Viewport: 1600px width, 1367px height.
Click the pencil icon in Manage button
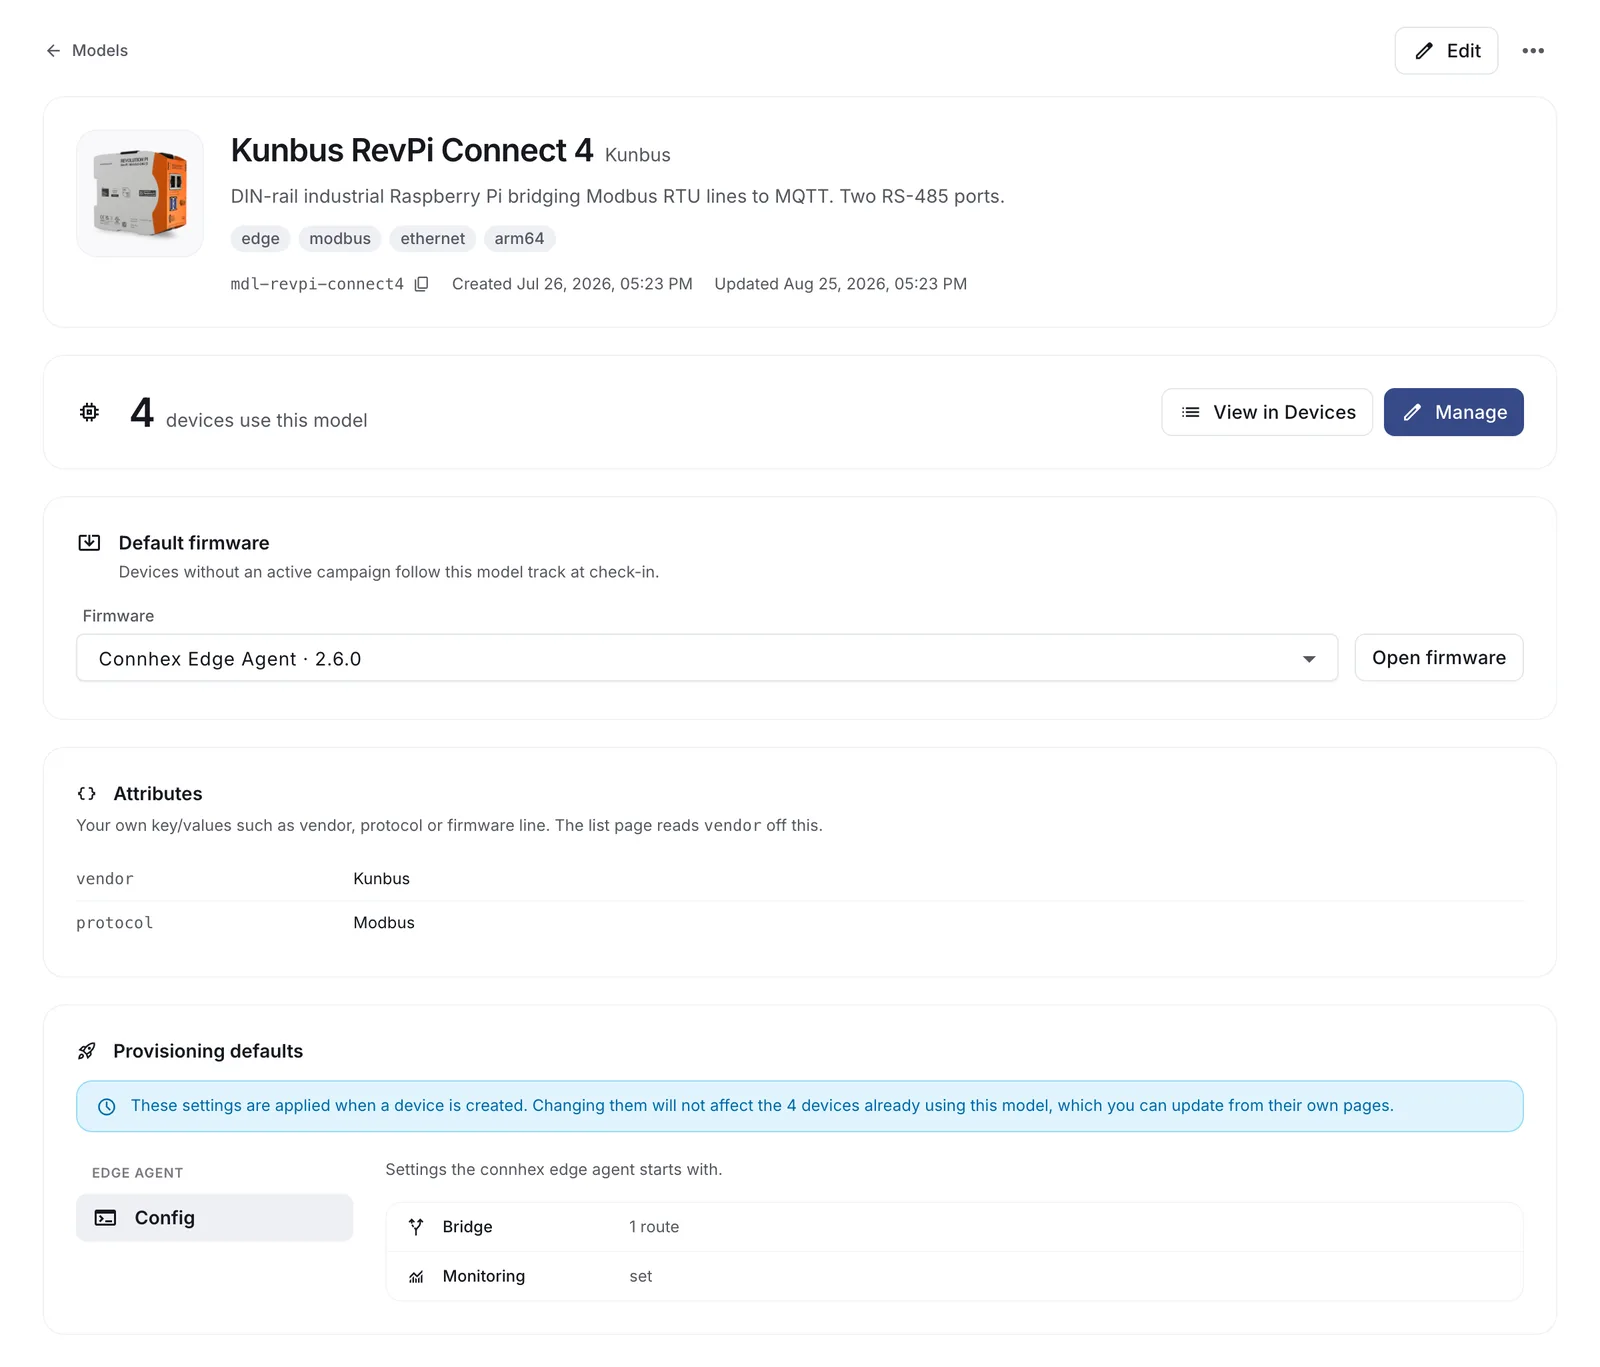pyautogui.click(x=1412, y=412)
